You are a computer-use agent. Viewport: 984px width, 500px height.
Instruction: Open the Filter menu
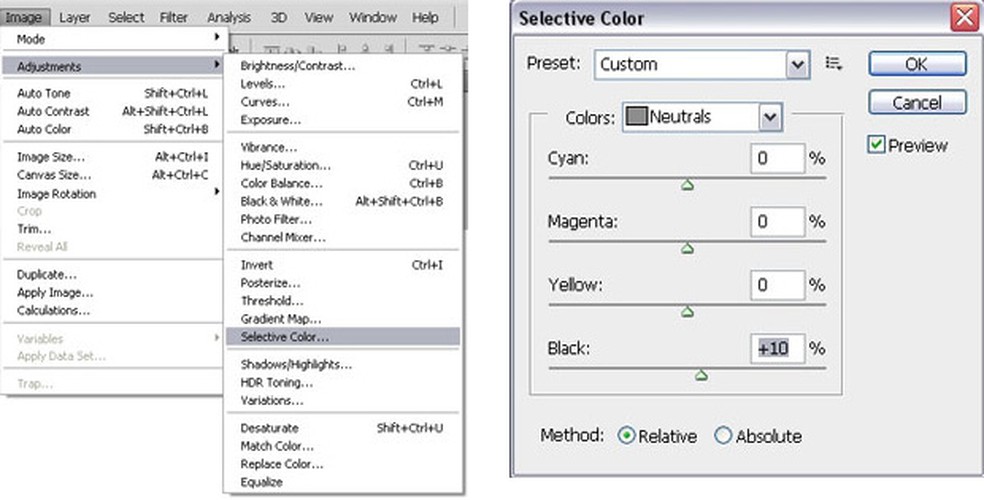pos(174,17)
